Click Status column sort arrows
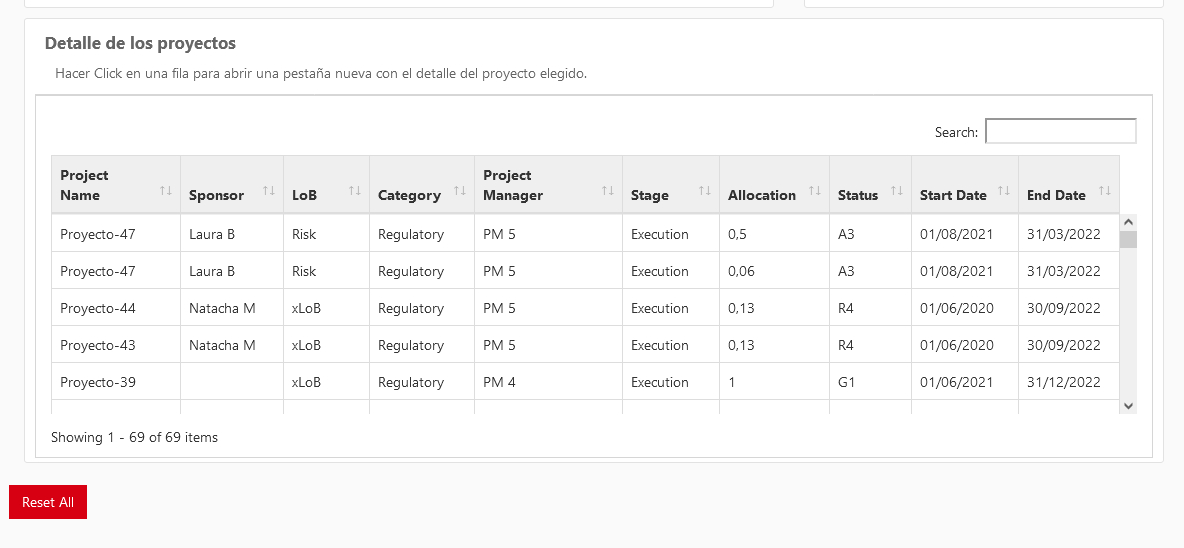 coord(897,190)
